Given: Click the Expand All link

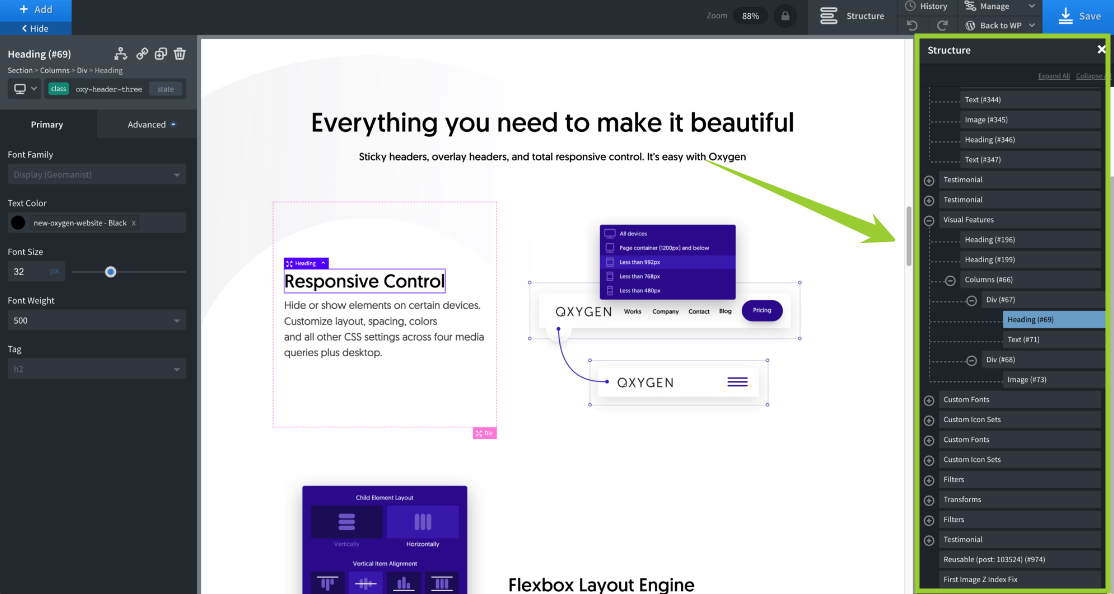Looking at the screenshot, I should [x=1054, y=76].
